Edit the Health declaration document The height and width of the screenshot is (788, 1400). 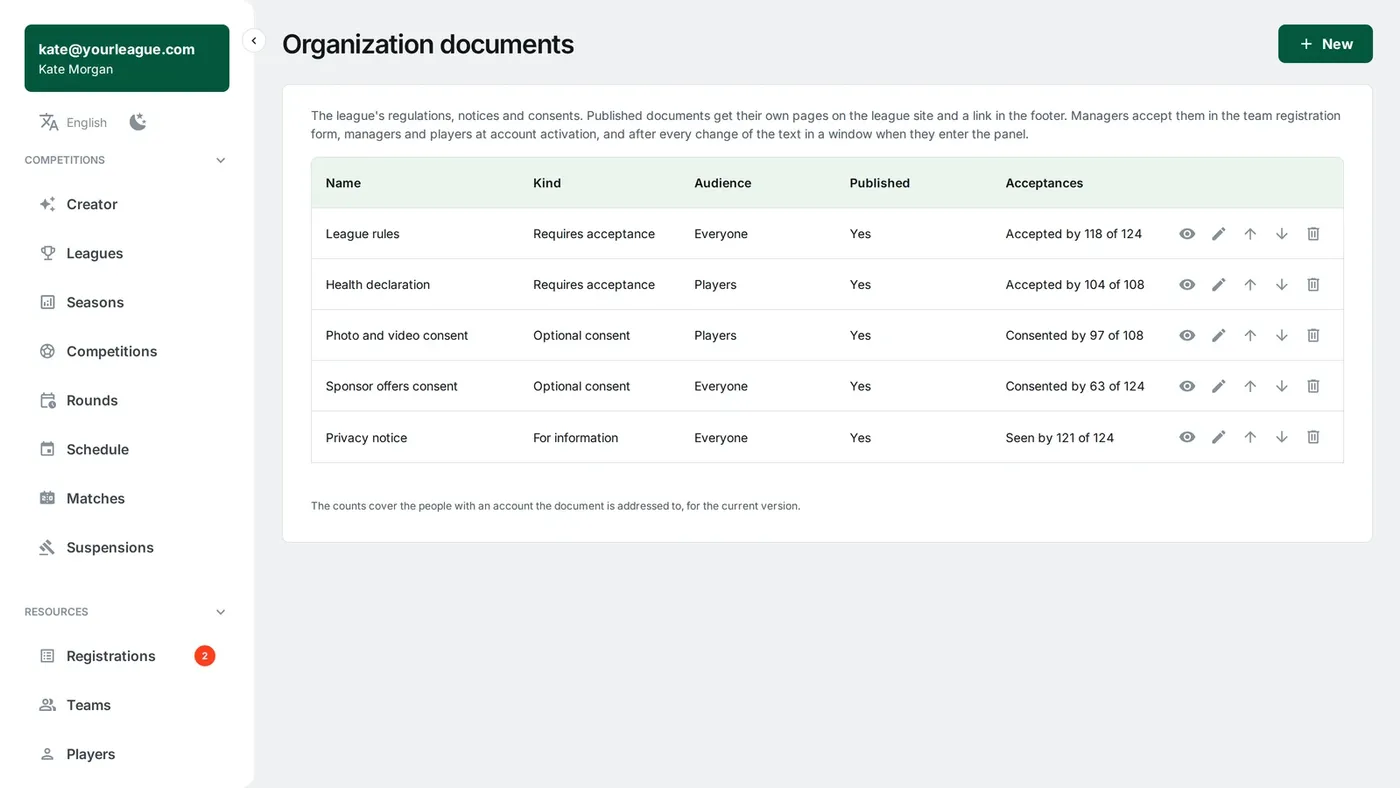pos(1218,285)
